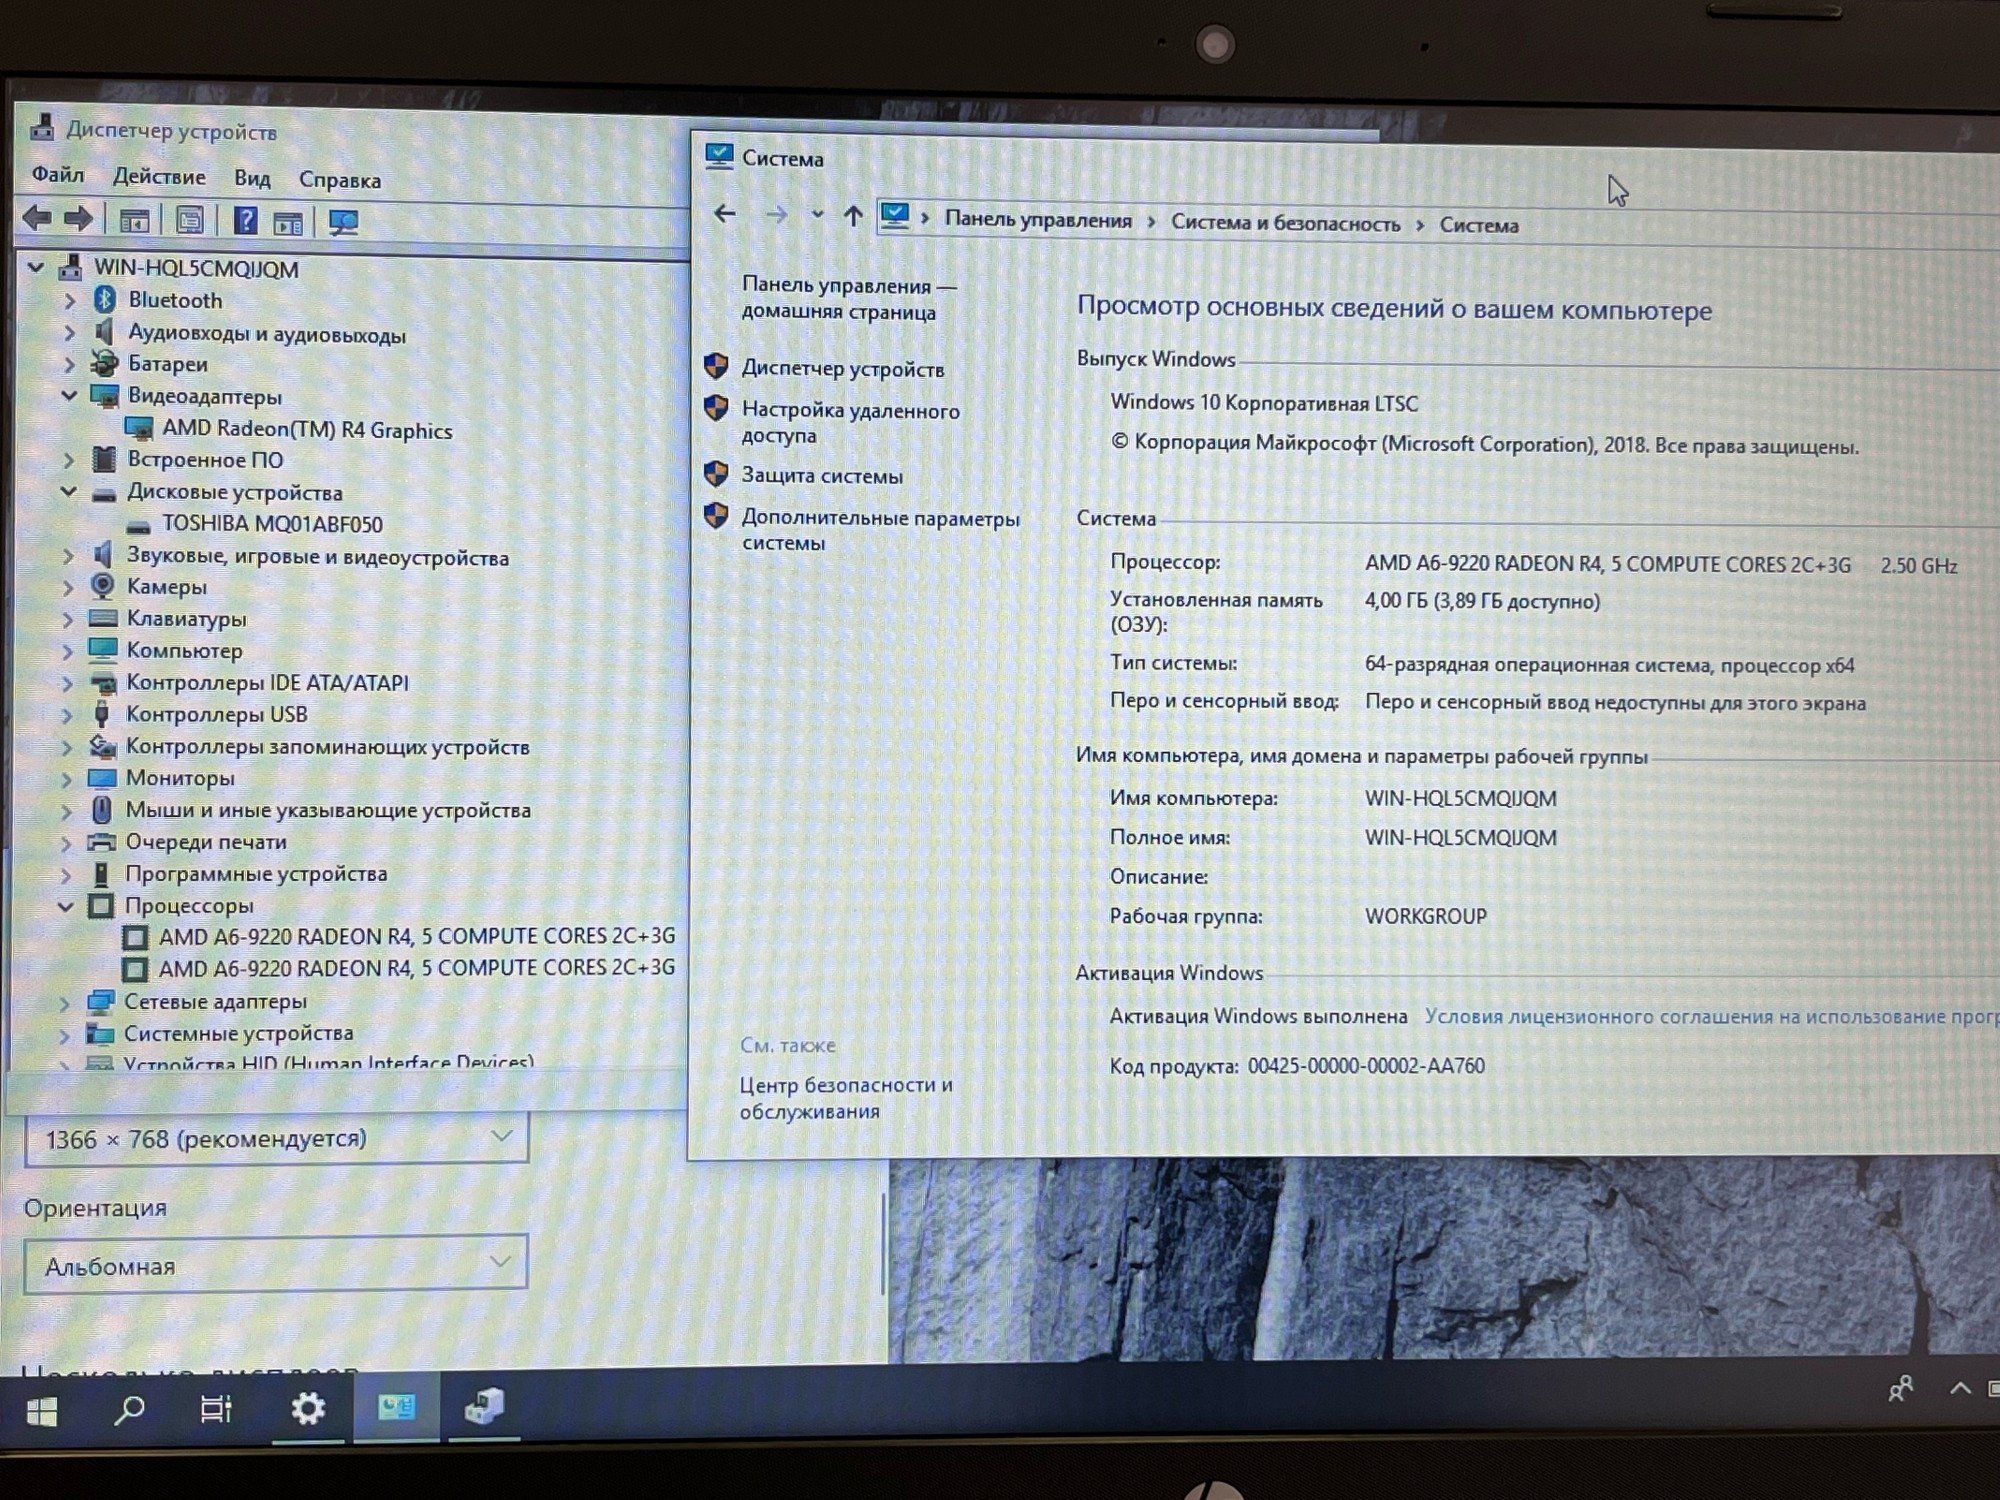Open the 1366 × 768 resolution dropdown

click(276, 1138)
